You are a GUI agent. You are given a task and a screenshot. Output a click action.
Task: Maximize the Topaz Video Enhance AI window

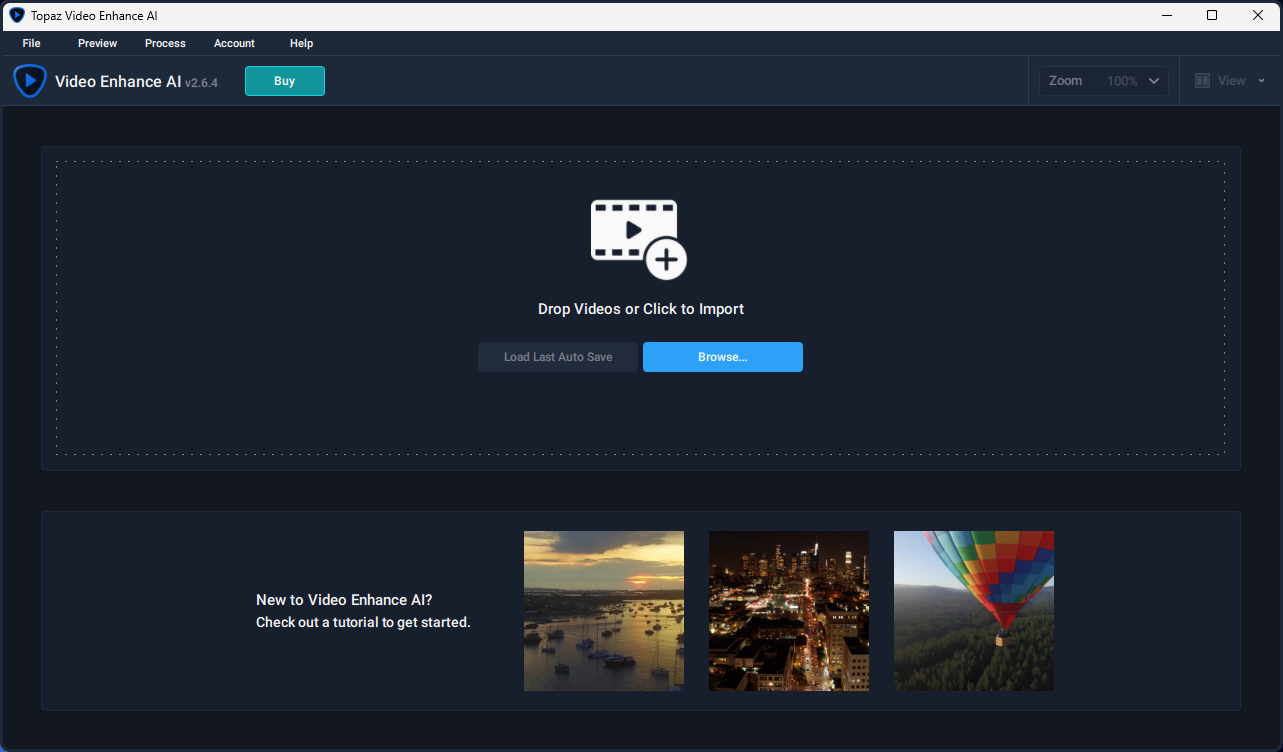click(1212, 15)
